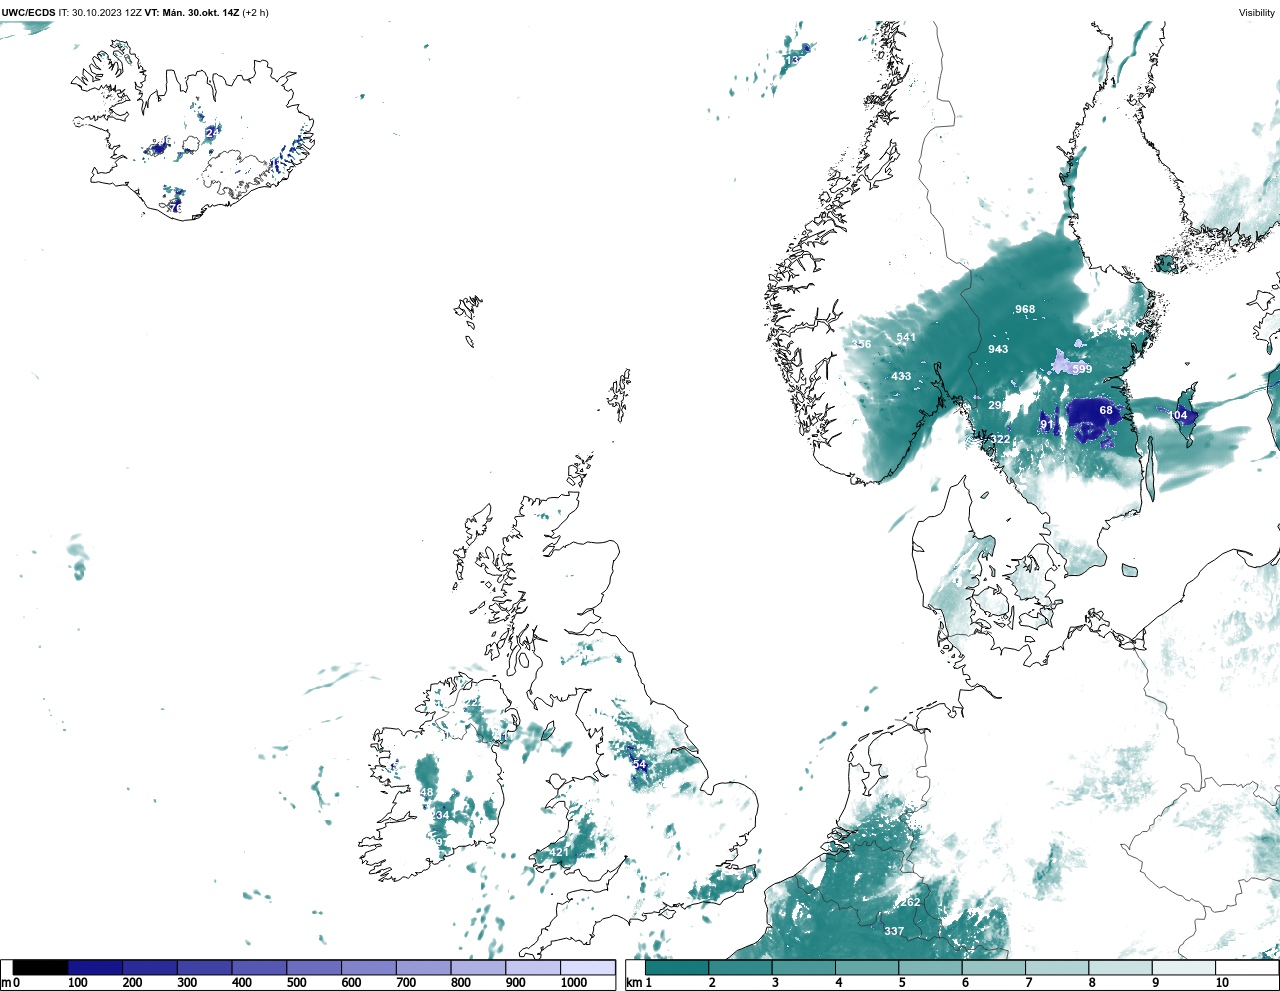The image size is (1280, 991).
Task: Click the 9–10 km near-white legend swatch
Action: coord(1184,967)
